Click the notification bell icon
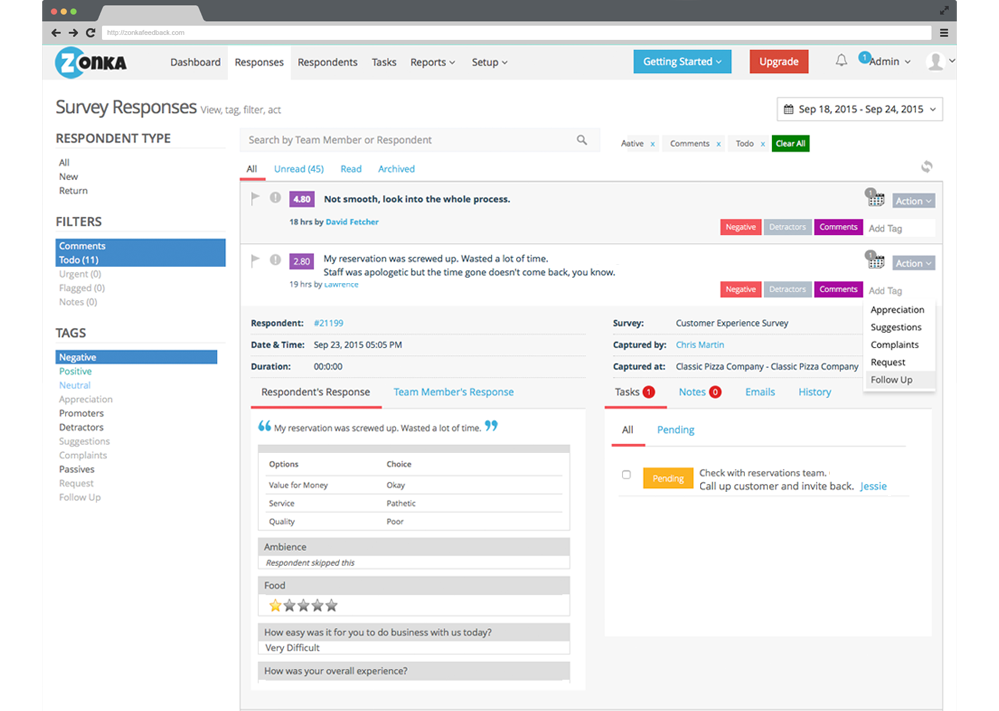 [841, 61]
